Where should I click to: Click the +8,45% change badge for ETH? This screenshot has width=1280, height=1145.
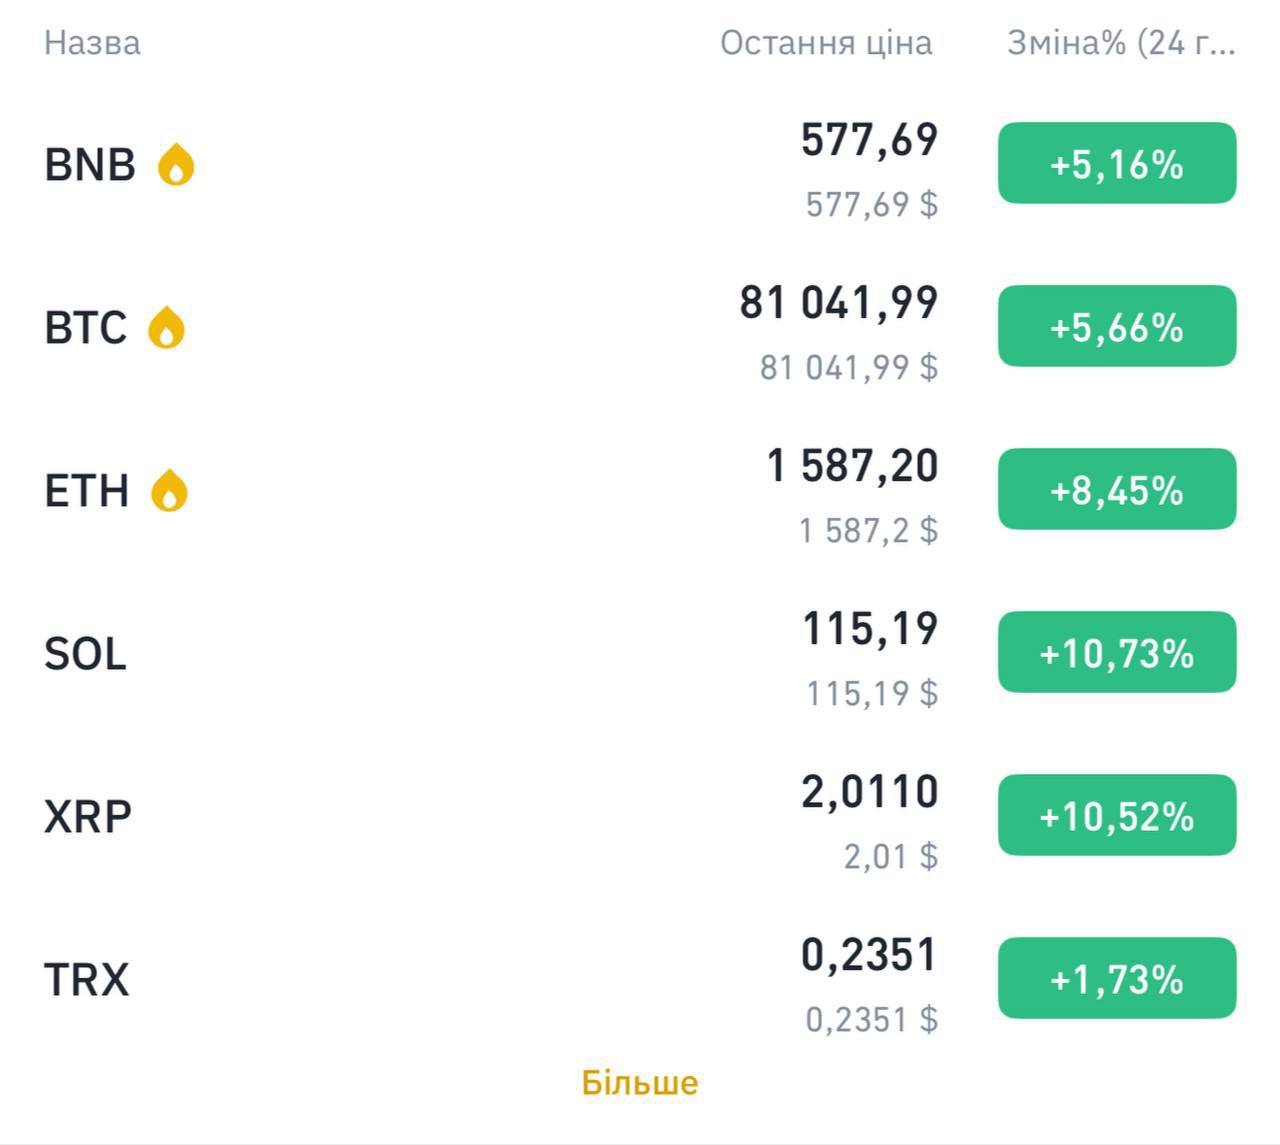pyautogui.click(x=1117, y=490)
